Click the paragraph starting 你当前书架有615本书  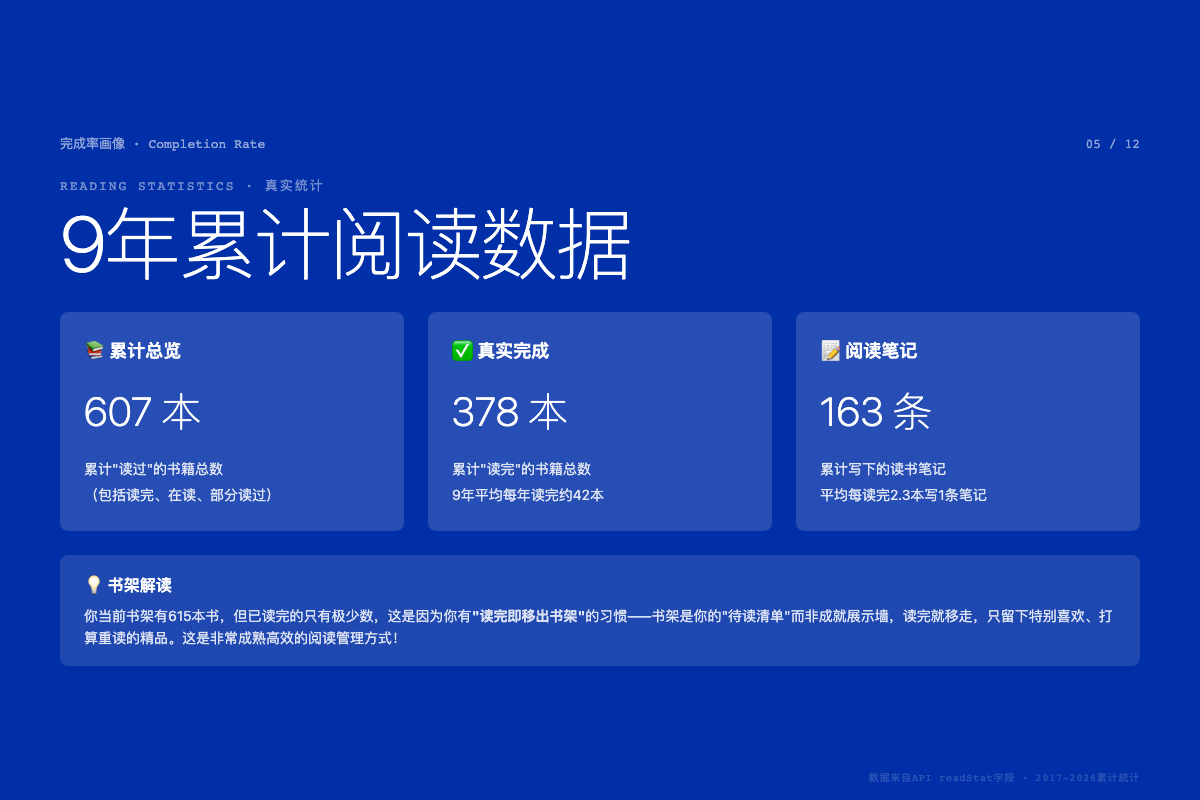coord(598,626)
